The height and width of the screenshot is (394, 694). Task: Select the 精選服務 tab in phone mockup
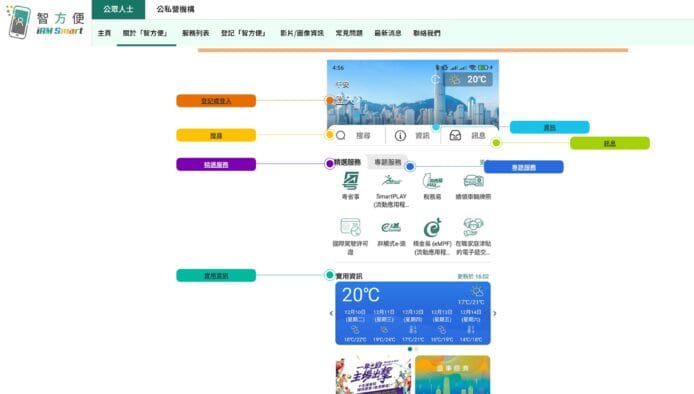click(347, 162)
